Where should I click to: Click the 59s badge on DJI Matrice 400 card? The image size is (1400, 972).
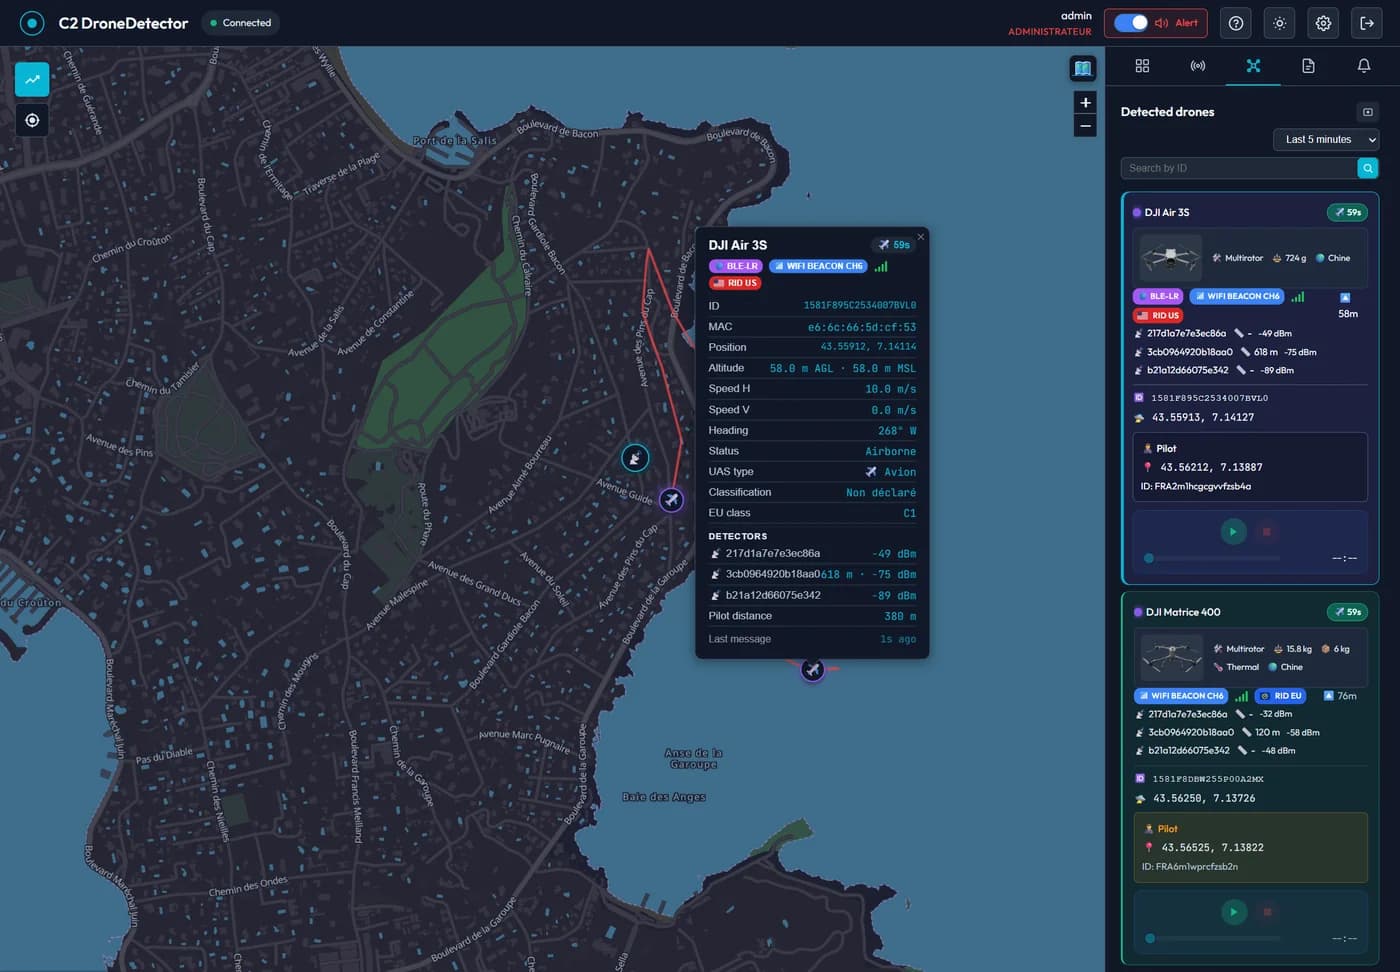click(x=1347, y=612)
